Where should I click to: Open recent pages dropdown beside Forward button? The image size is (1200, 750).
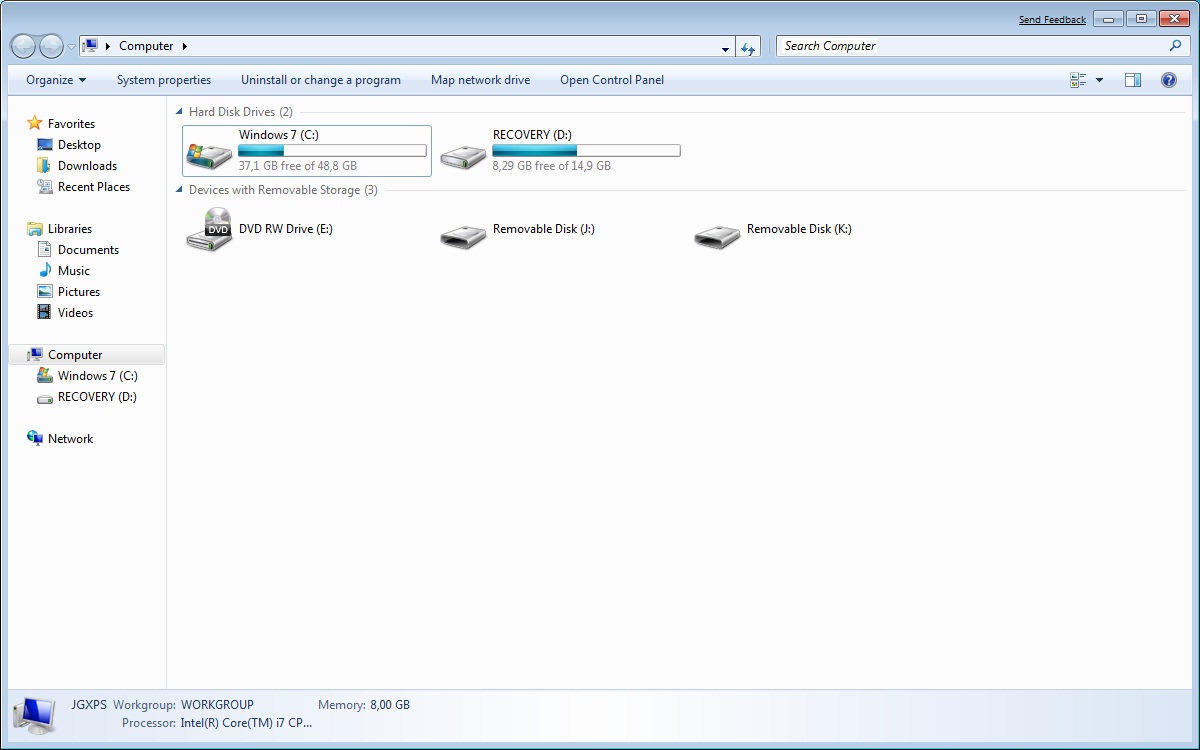click(71, 47)
